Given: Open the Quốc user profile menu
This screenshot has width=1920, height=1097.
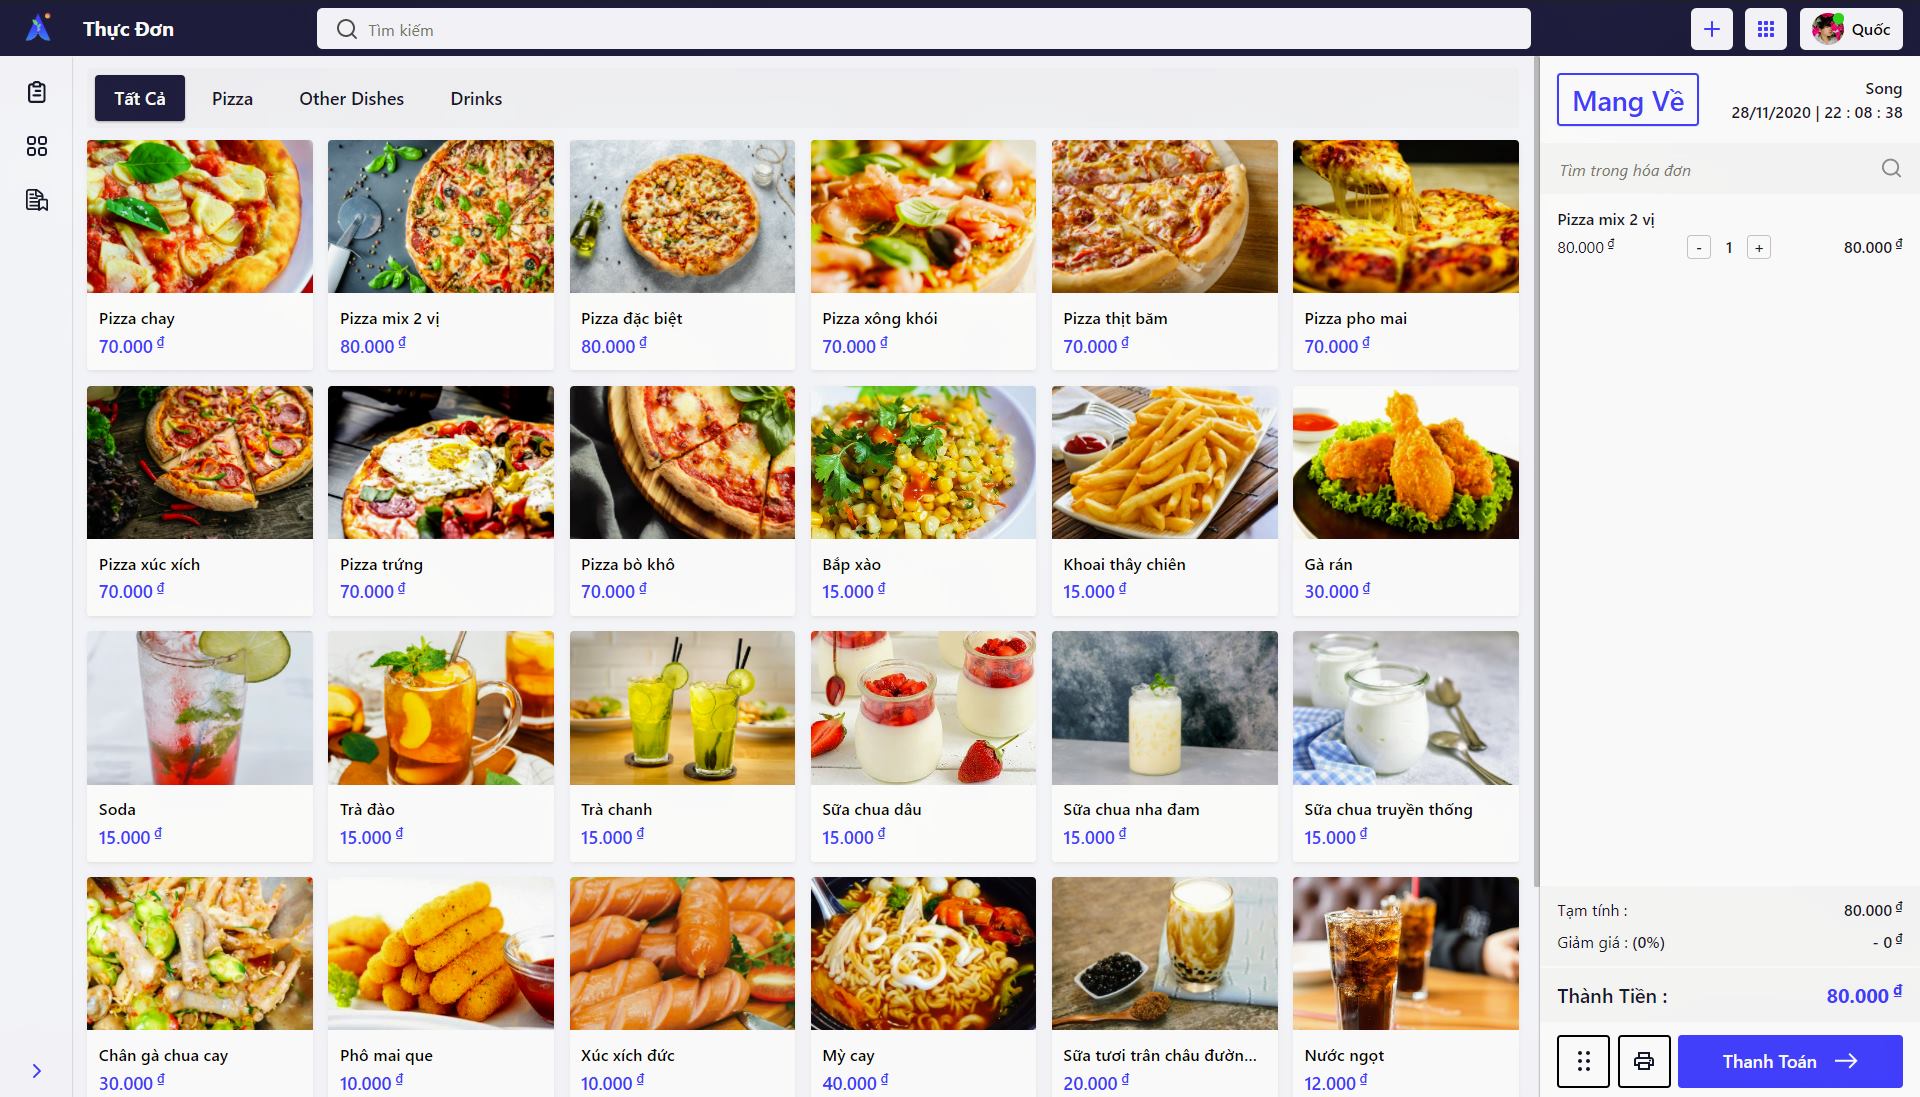Looking at the screenshot, I should [x=1851, y=29].
